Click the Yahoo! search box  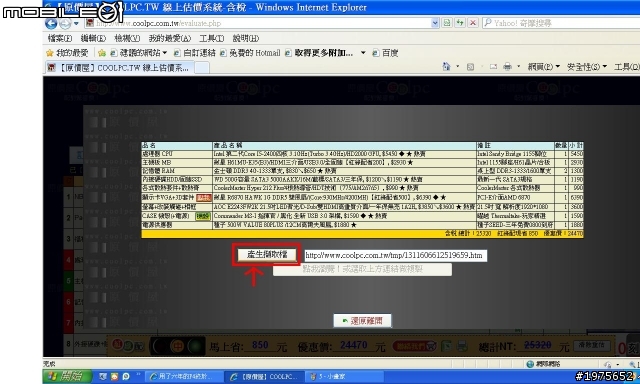click(561, 23)
